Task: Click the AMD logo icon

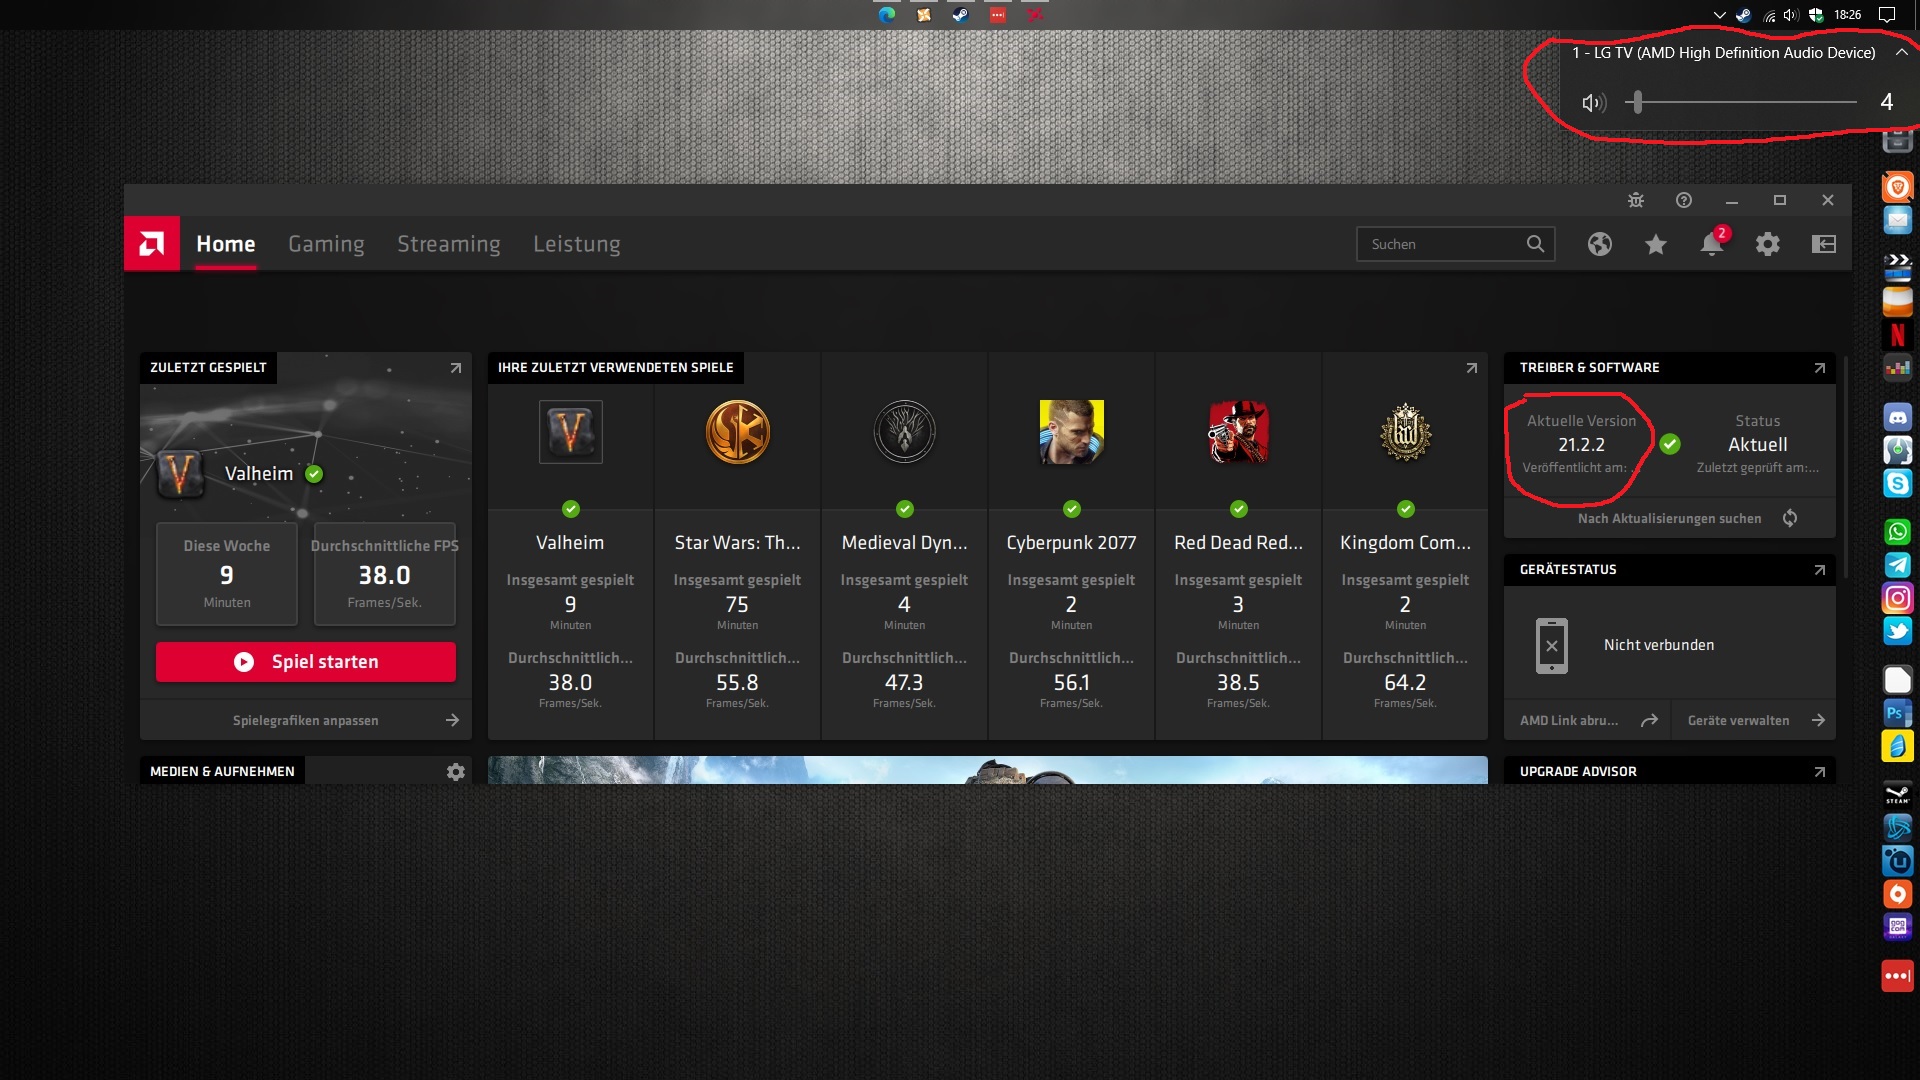Action: point(152,243)
